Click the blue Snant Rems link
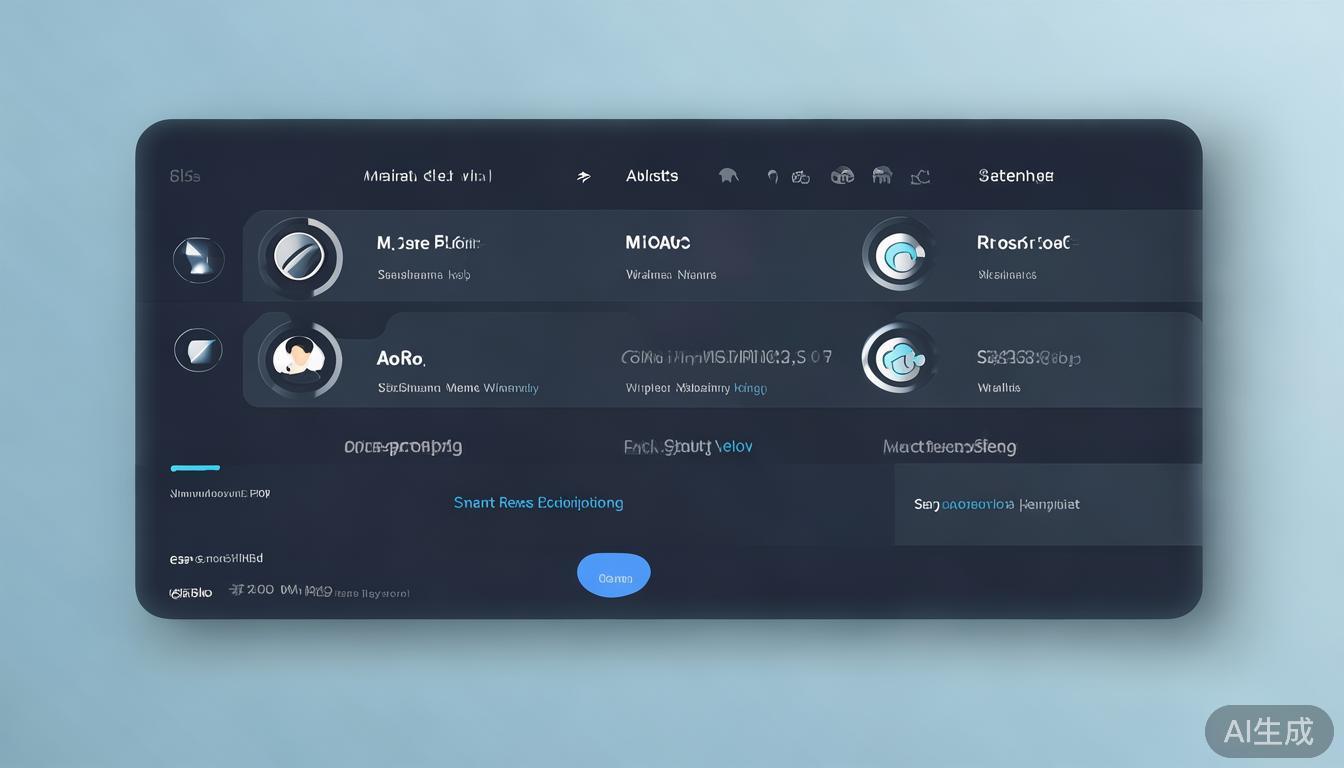Viewport: 1344px width, 768px height. (538, 503)
